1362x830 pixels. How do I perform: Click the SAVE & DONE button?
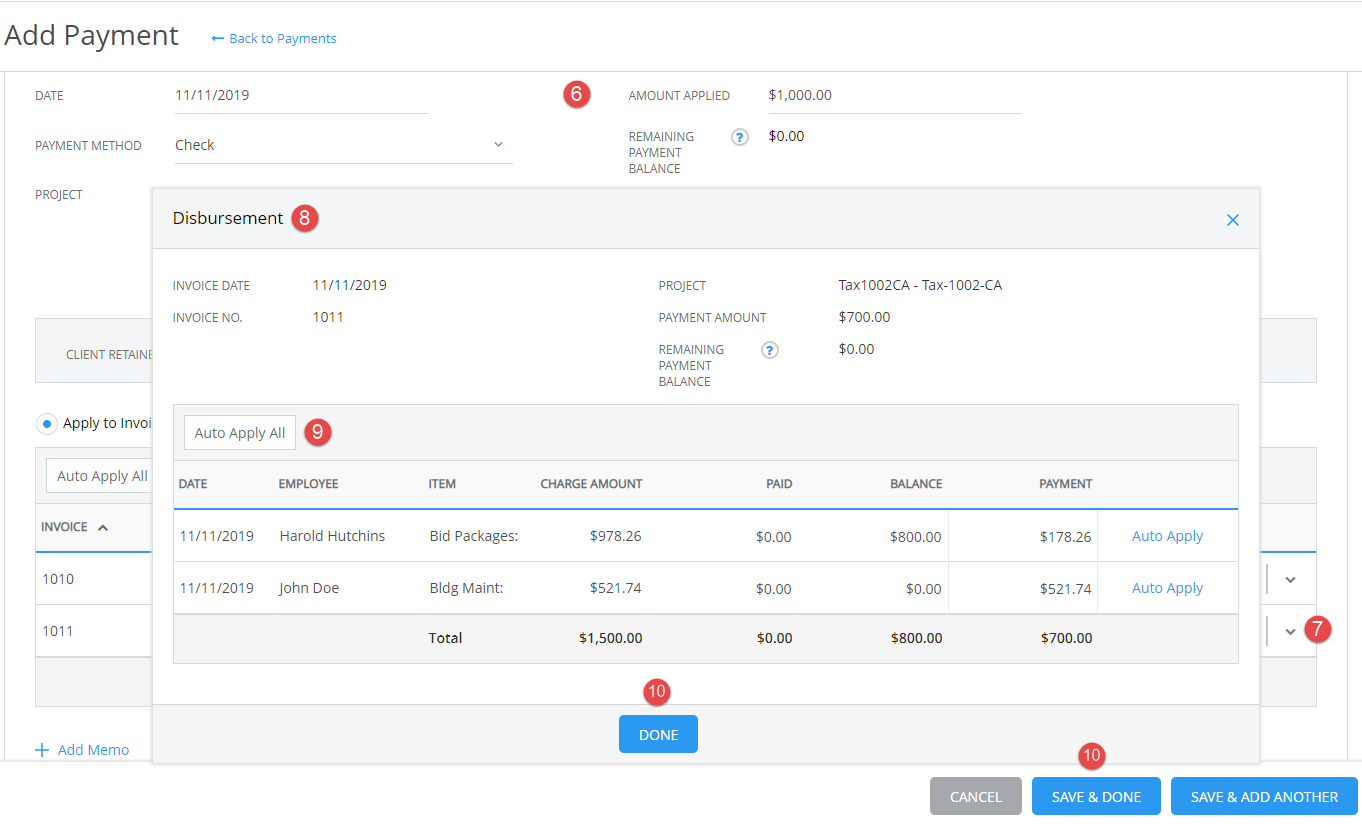coord(1096,796)
